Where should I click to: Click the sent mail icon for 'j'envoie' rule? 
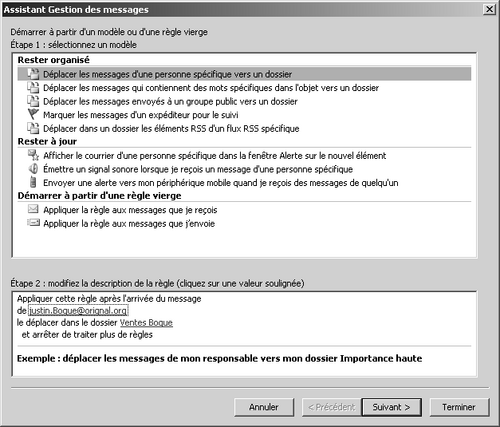[x=33, y=223]
